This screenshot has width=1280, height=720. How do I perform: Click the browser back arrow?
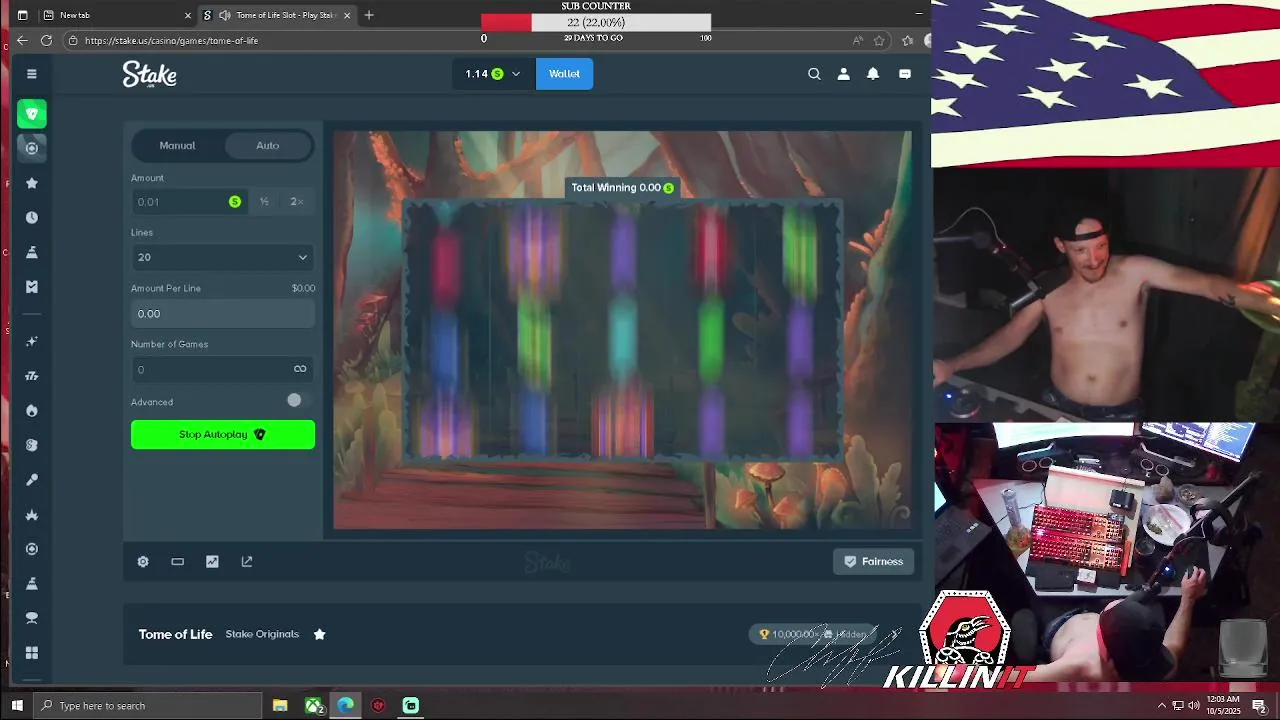coord(22,40)
